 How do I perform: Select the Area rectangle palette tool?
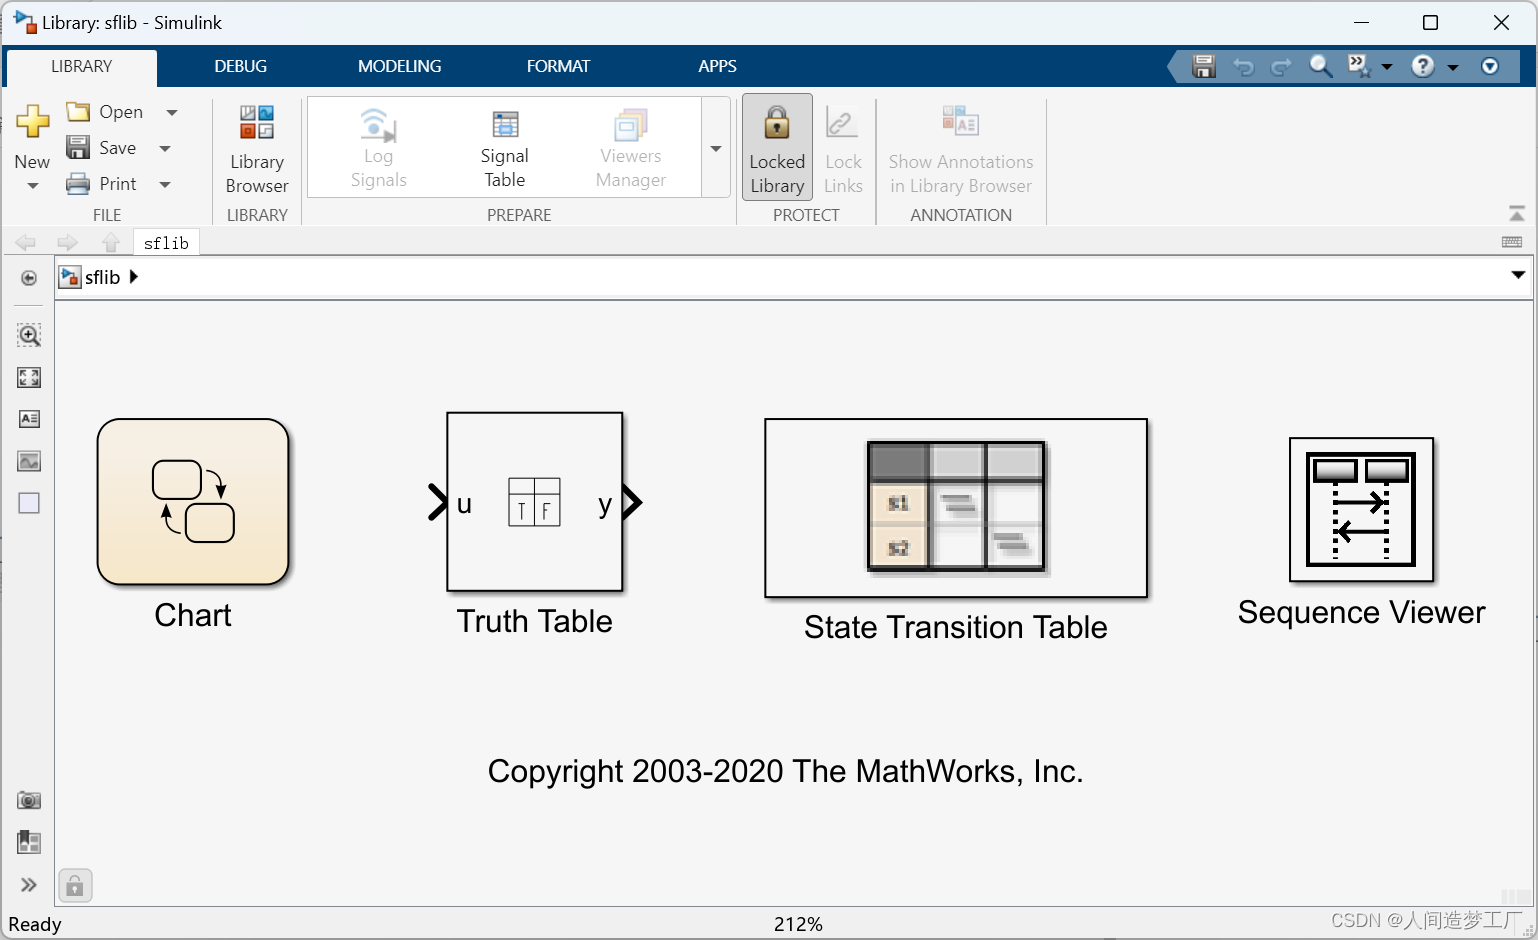tap(29, 503)
